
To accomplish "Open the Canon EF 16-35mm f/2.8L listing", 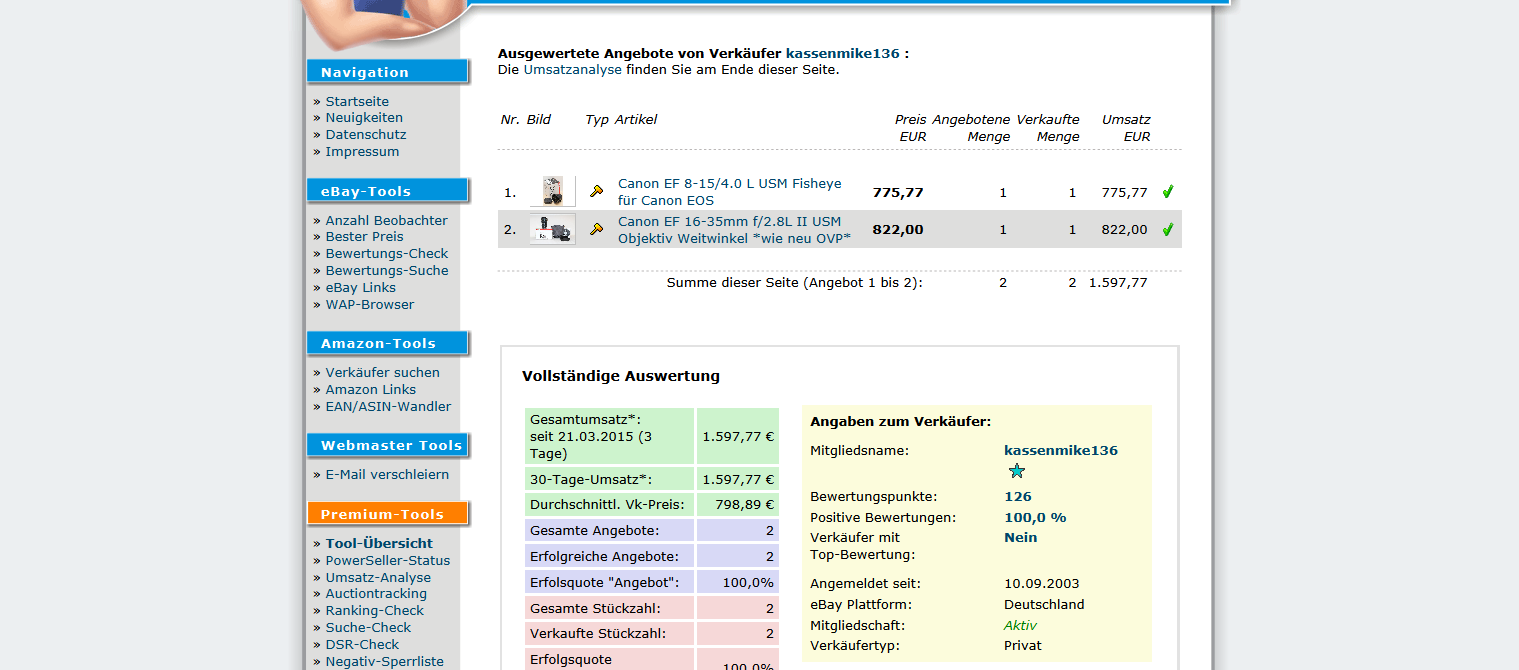I will click(x=733, y=229).
